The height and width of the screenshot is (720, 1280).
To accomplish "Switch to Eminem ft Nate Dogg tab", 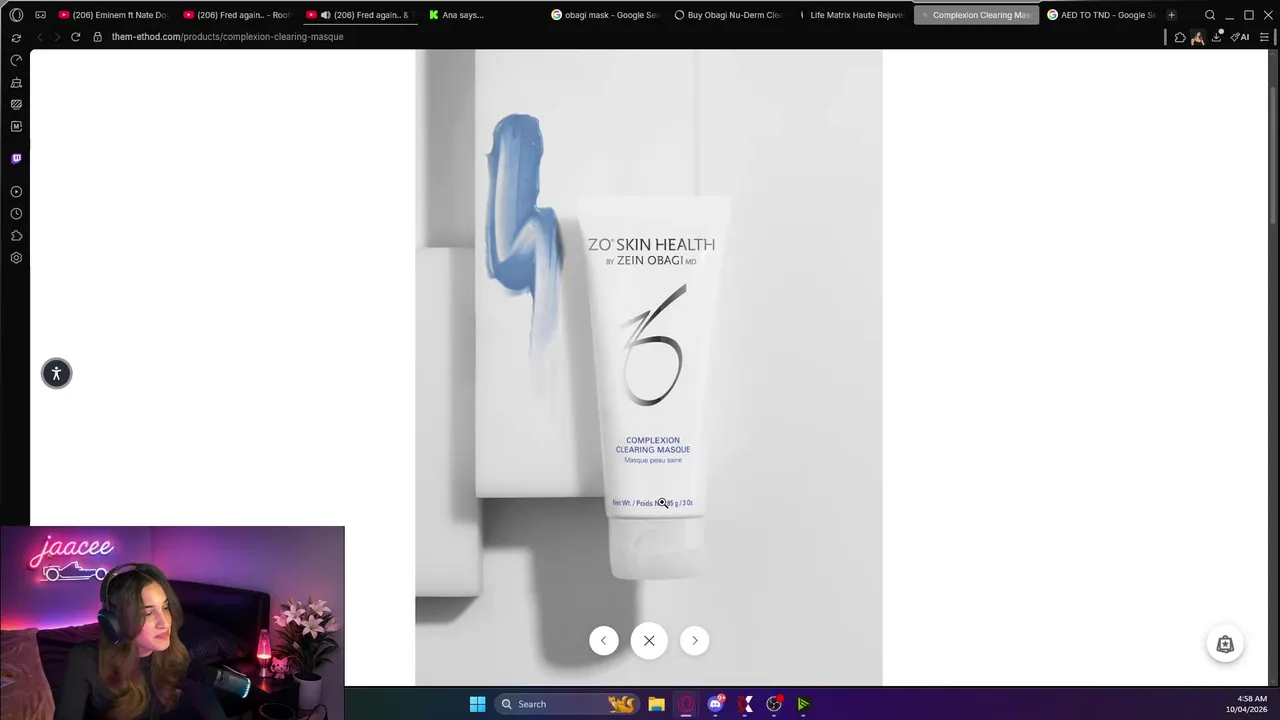I will coord(113,15).
